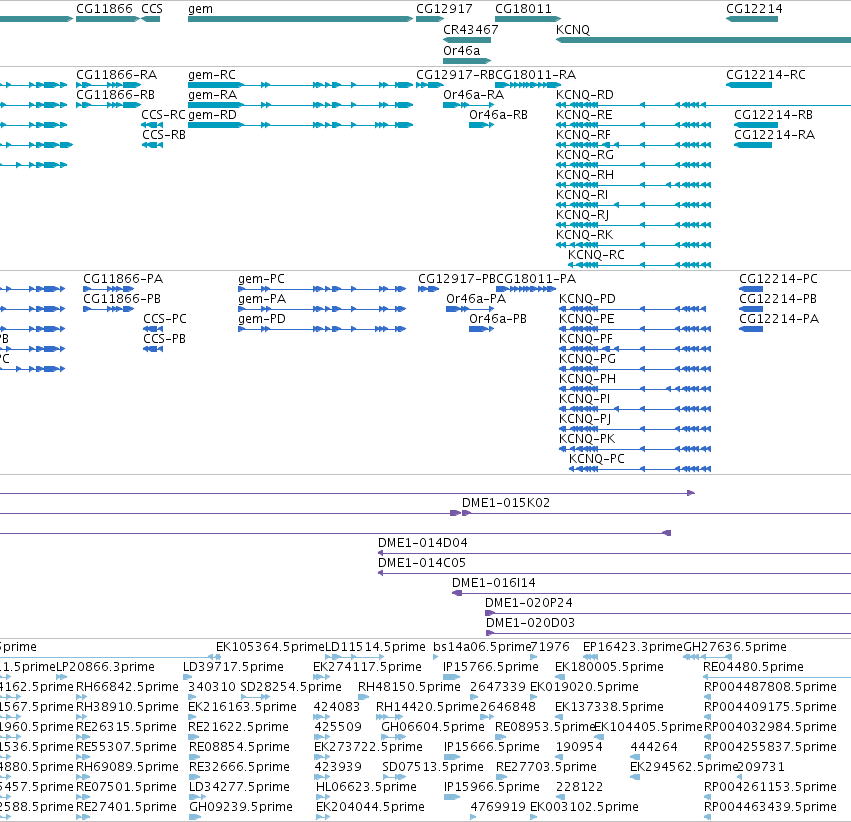Select transcript CG11866-RA
Viewport: 851px width, 822px height.
tap(116, 74)
